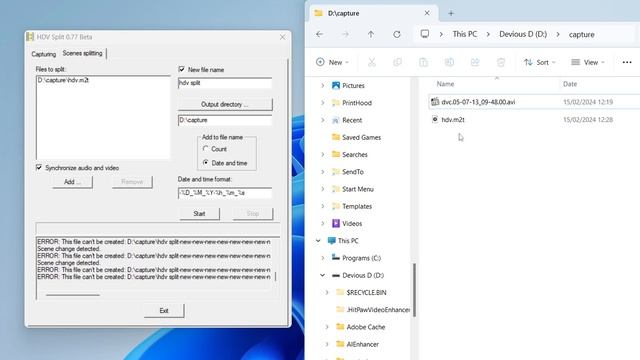Select Videos folder icon in sidebar

pyautogui.click(x=336, y=223)
